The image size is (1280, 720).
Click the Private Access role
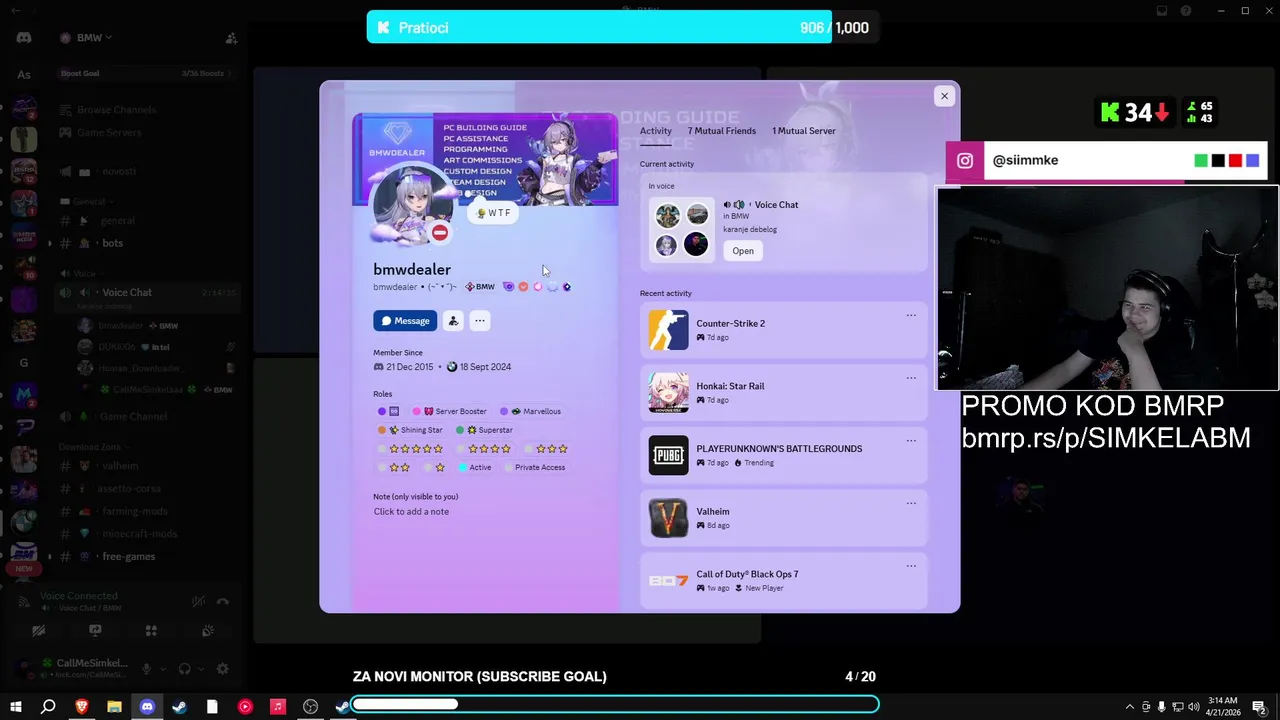(535, 468)
